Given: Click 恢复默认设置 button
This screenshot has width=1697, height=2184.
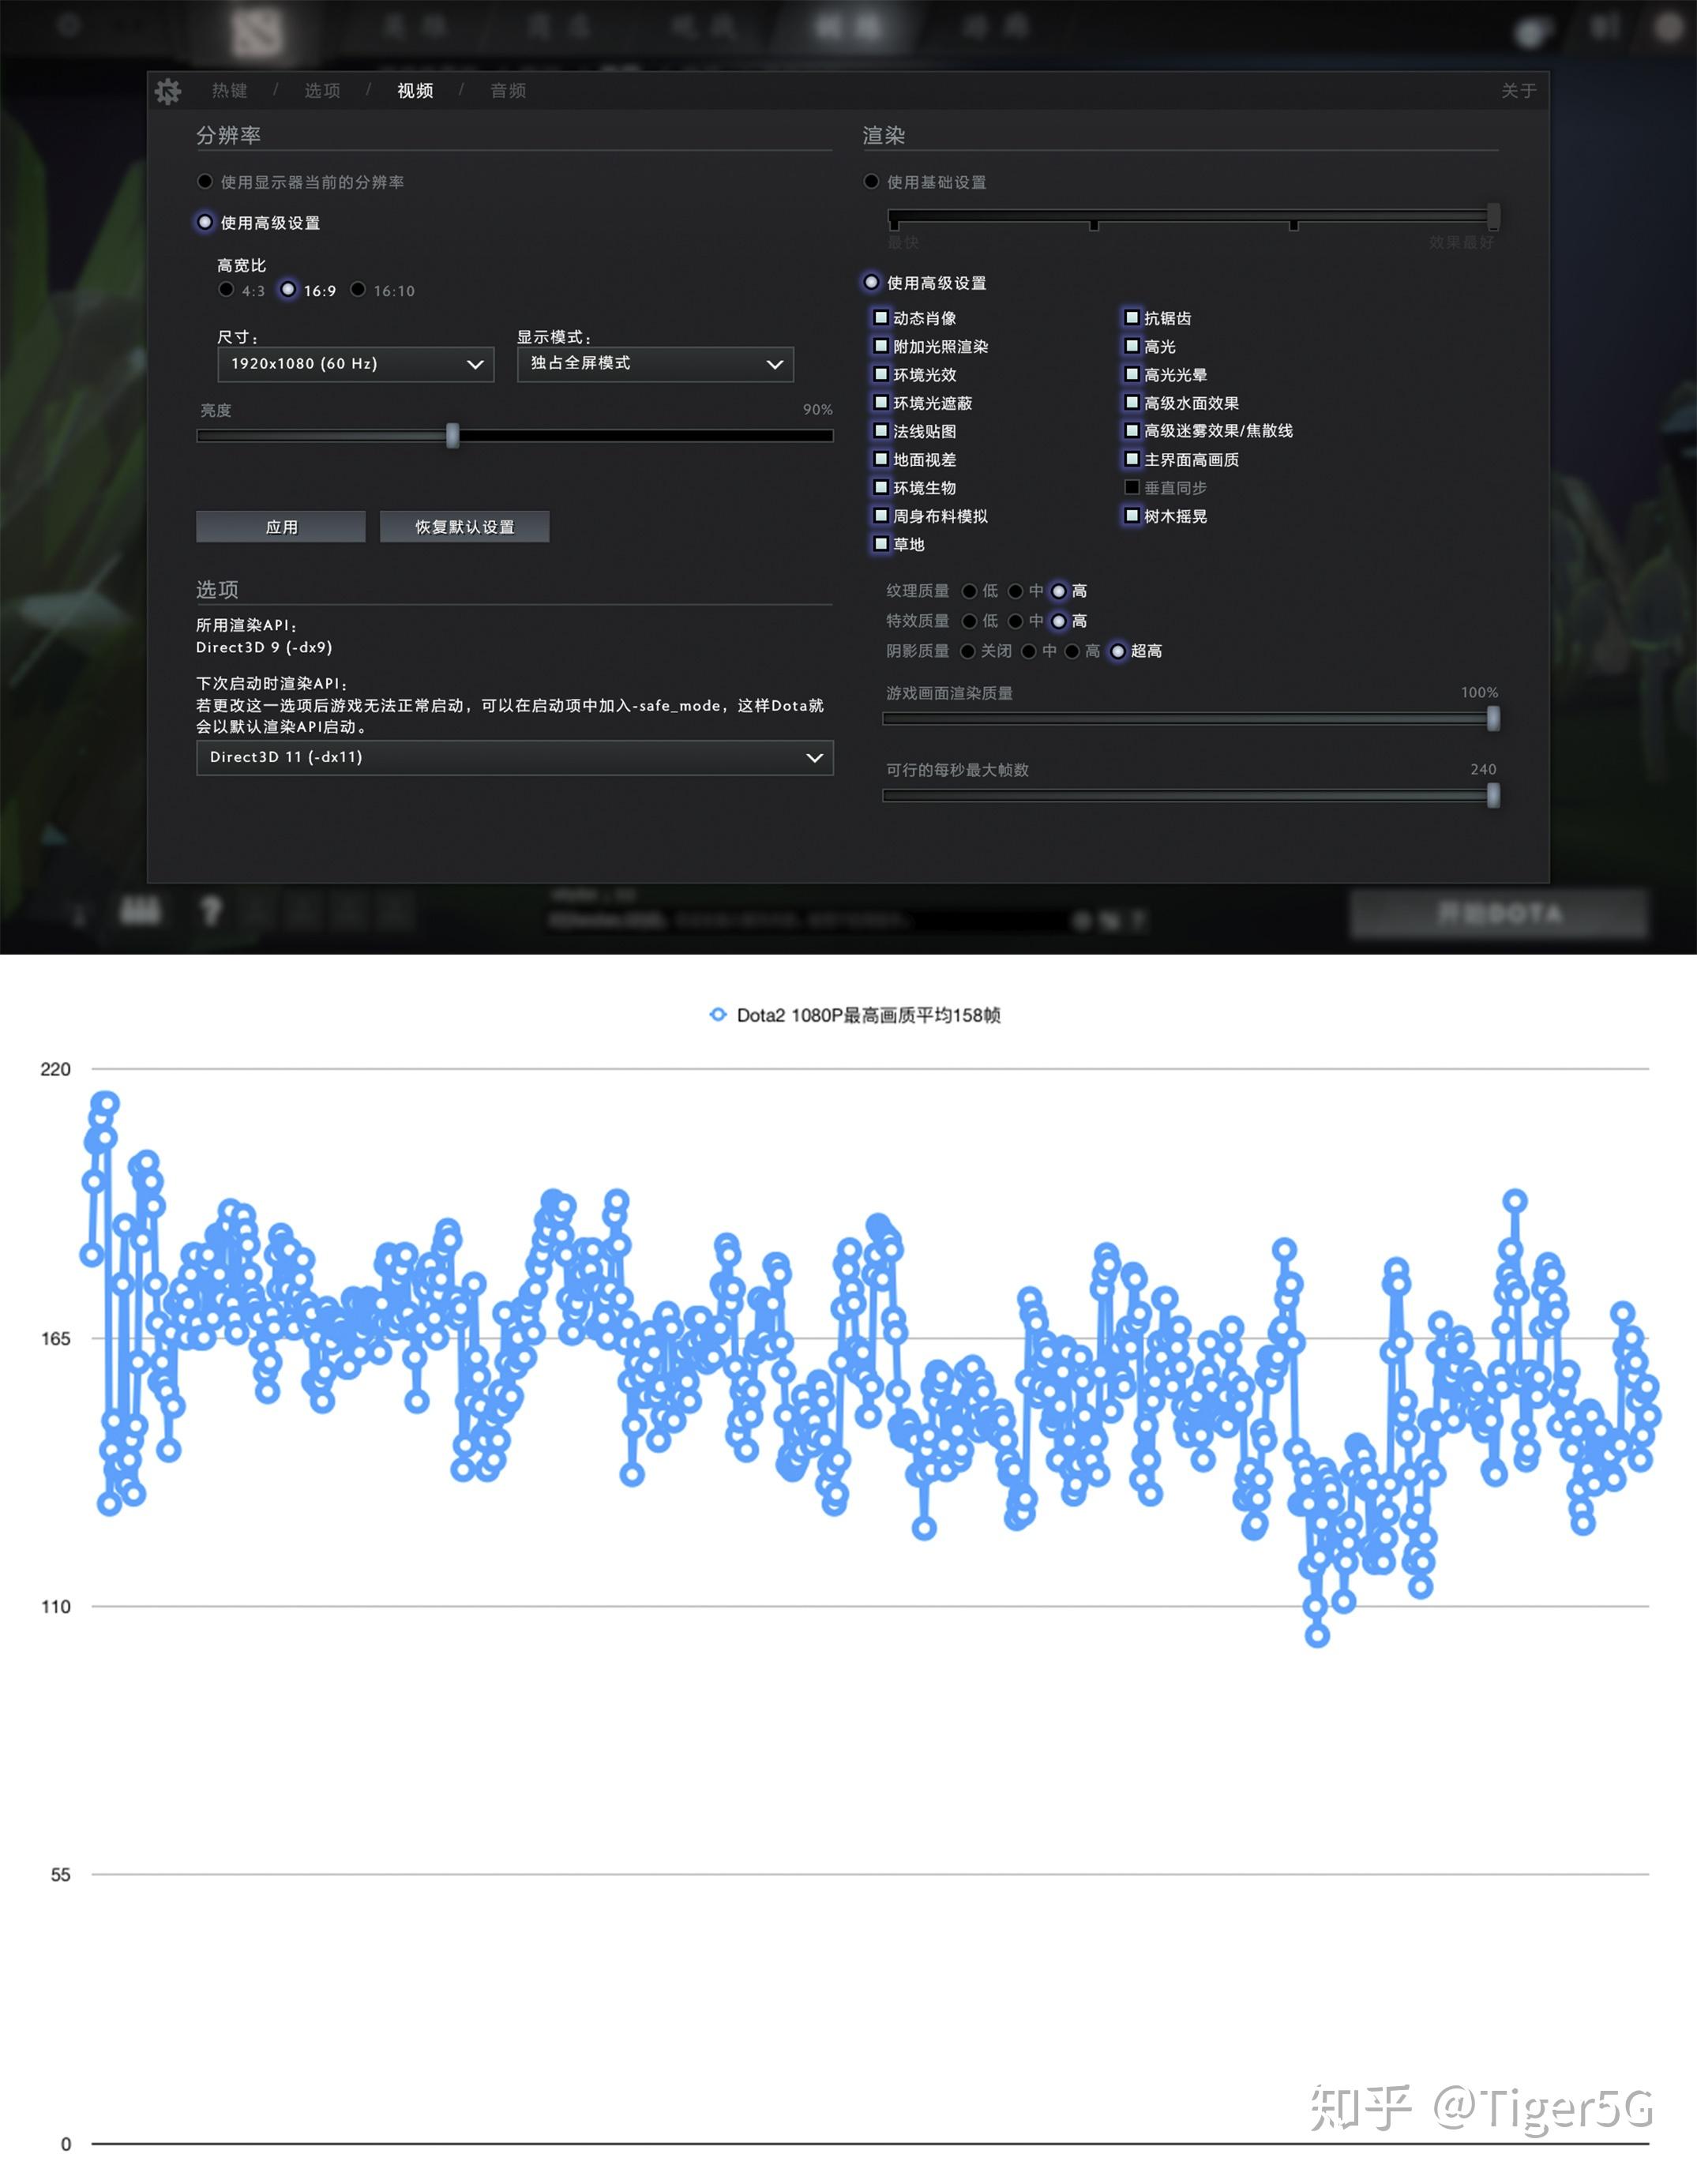Looking at the screenshot, I should tap(464, 527).
